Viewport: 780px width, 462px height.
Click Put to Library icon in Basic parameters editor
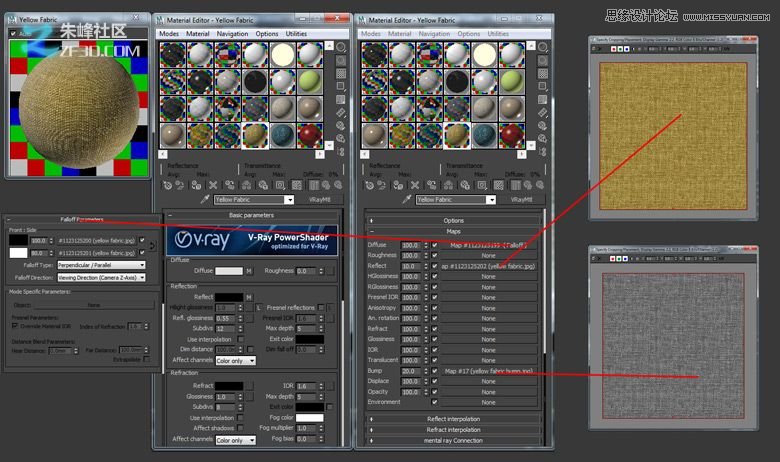263,185
